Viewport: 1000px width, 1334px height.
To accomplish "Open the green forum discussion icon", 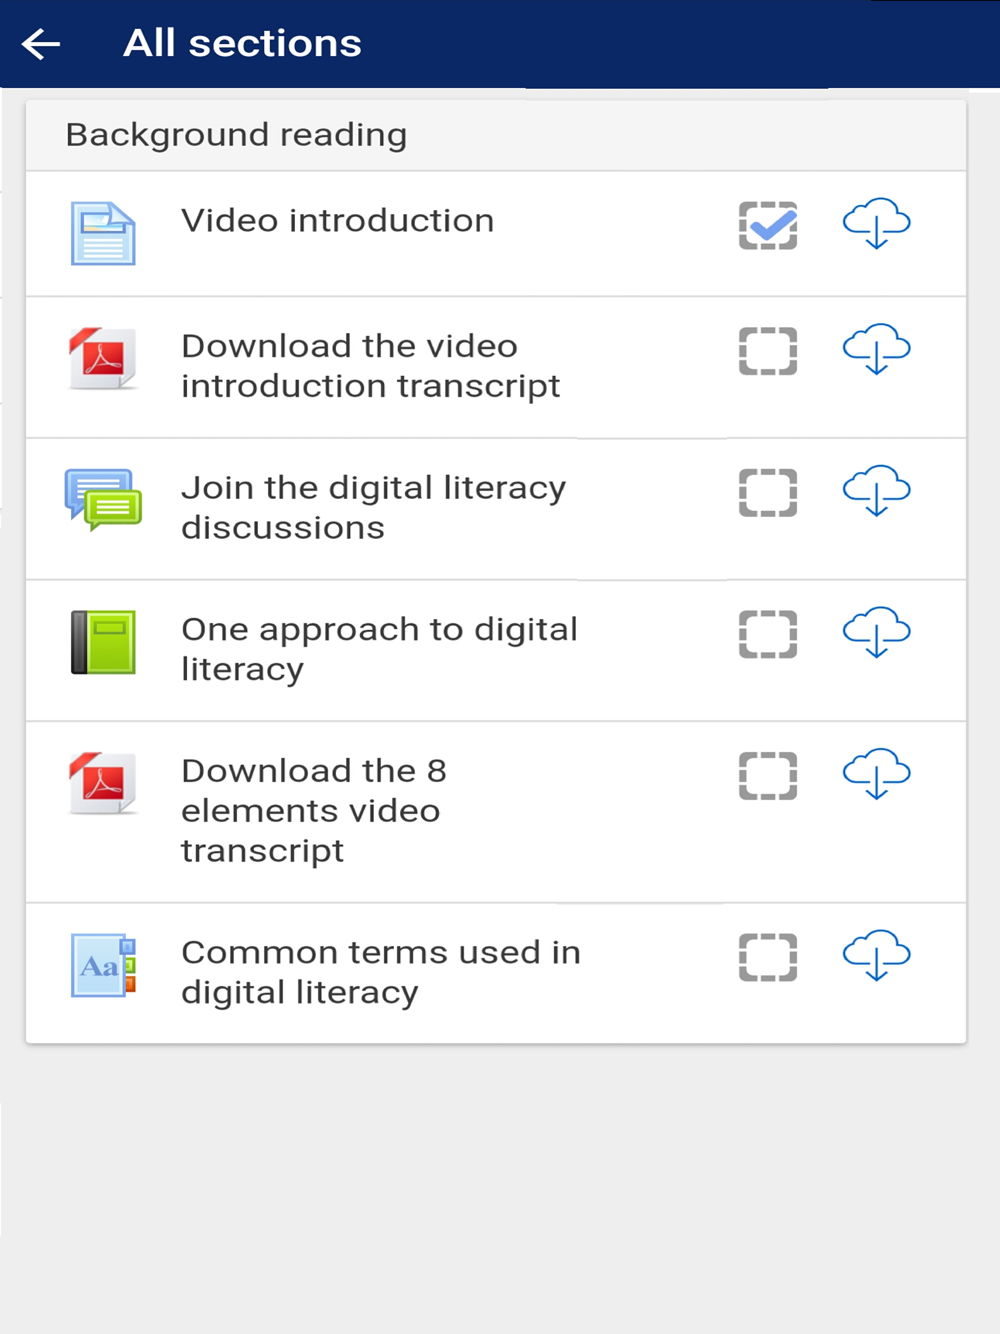I will click(x=103, y=499).
